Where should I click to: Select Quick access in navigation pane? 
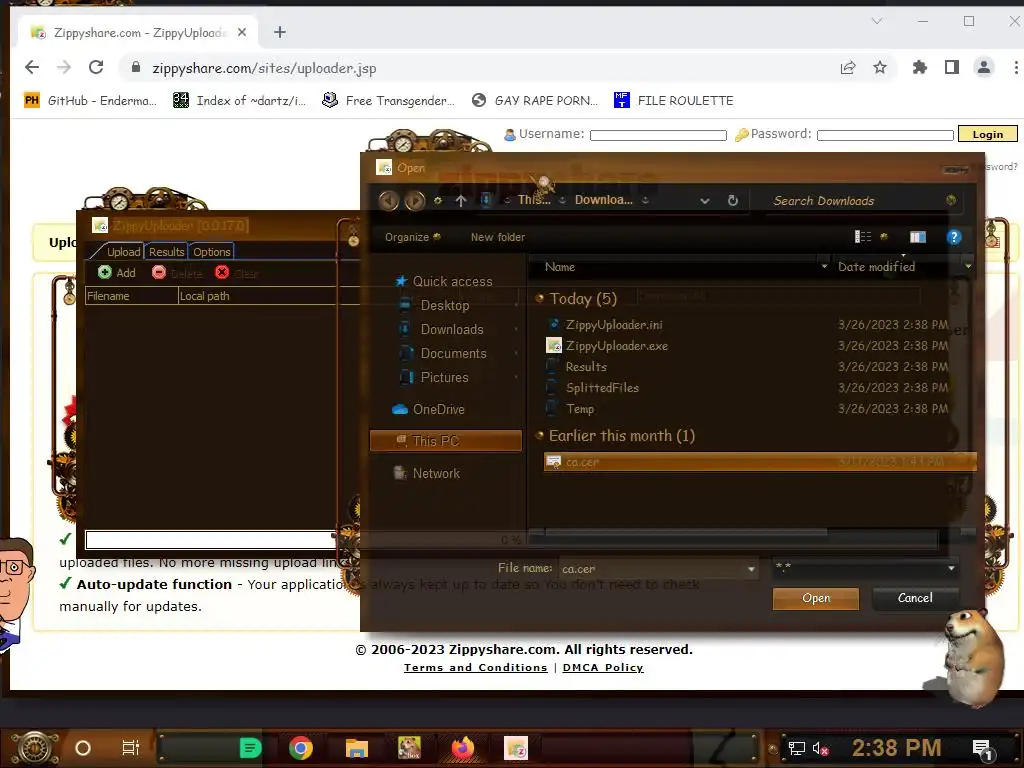[444, 281]
